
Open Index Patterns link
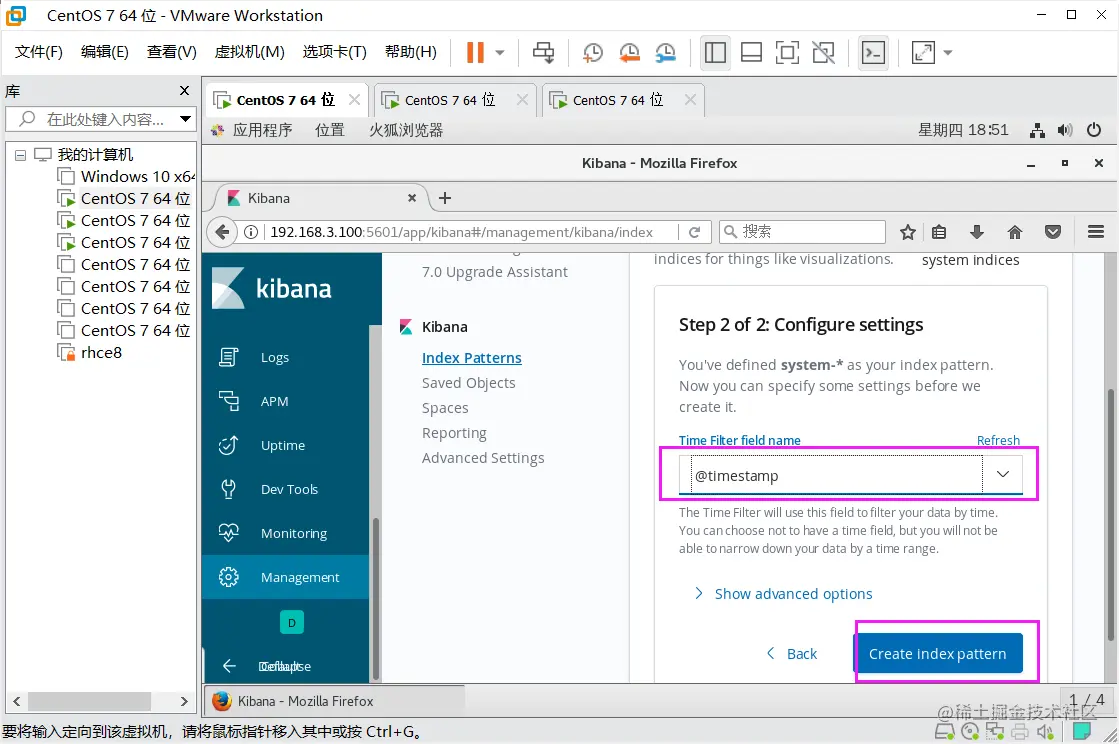(x=472, y=357)
